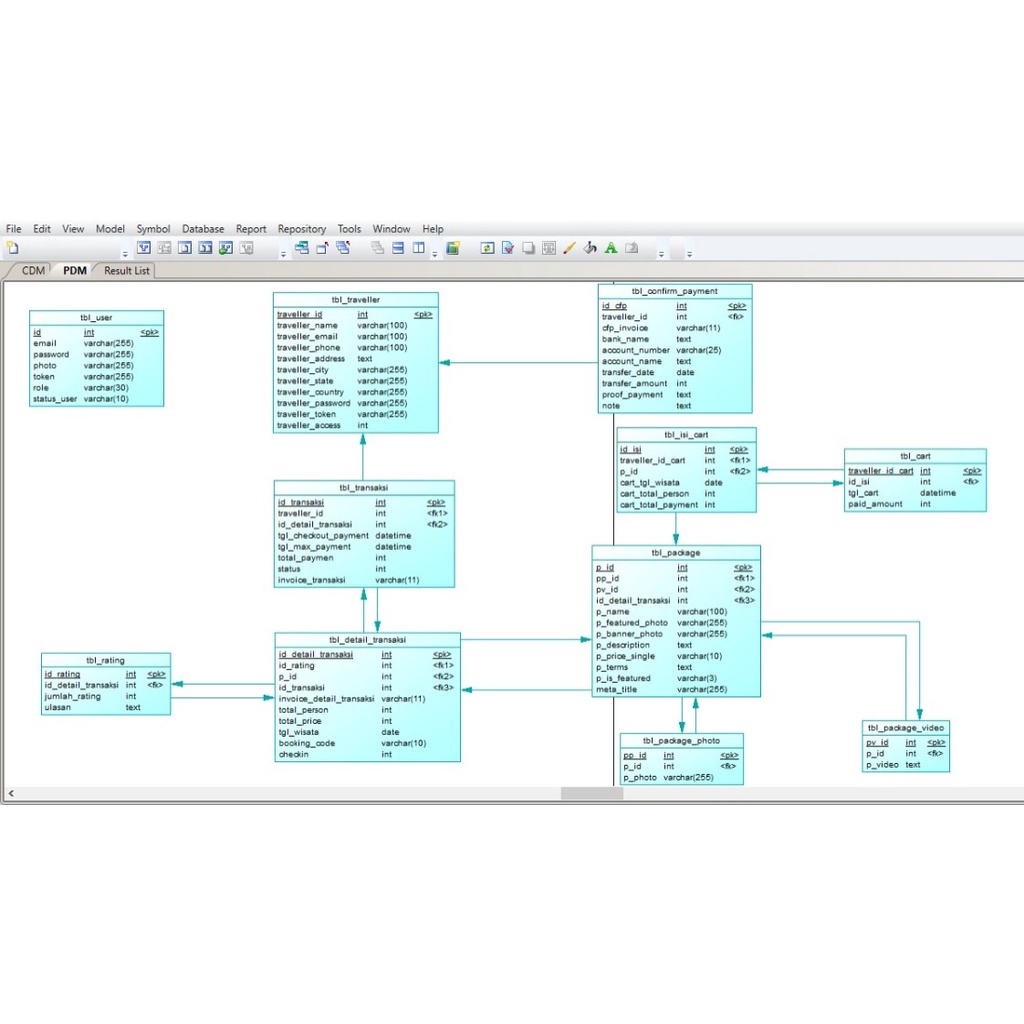Switch to the CDM tab
Image resolution: width=1024 pixels, height=1024 pixels.
32,270
